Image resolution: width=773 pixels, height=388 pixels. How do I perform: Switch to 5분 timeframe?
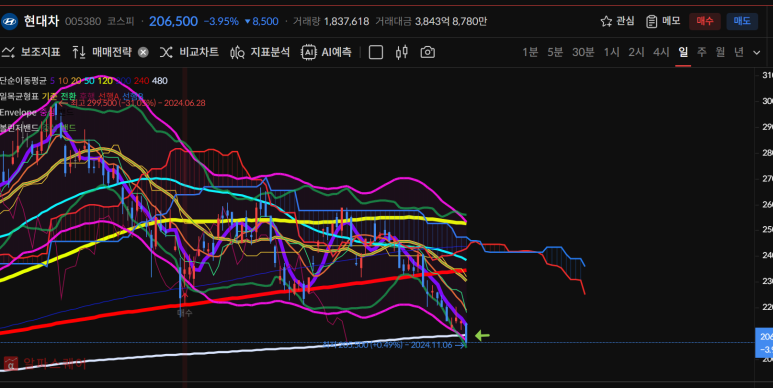point(555,52)
